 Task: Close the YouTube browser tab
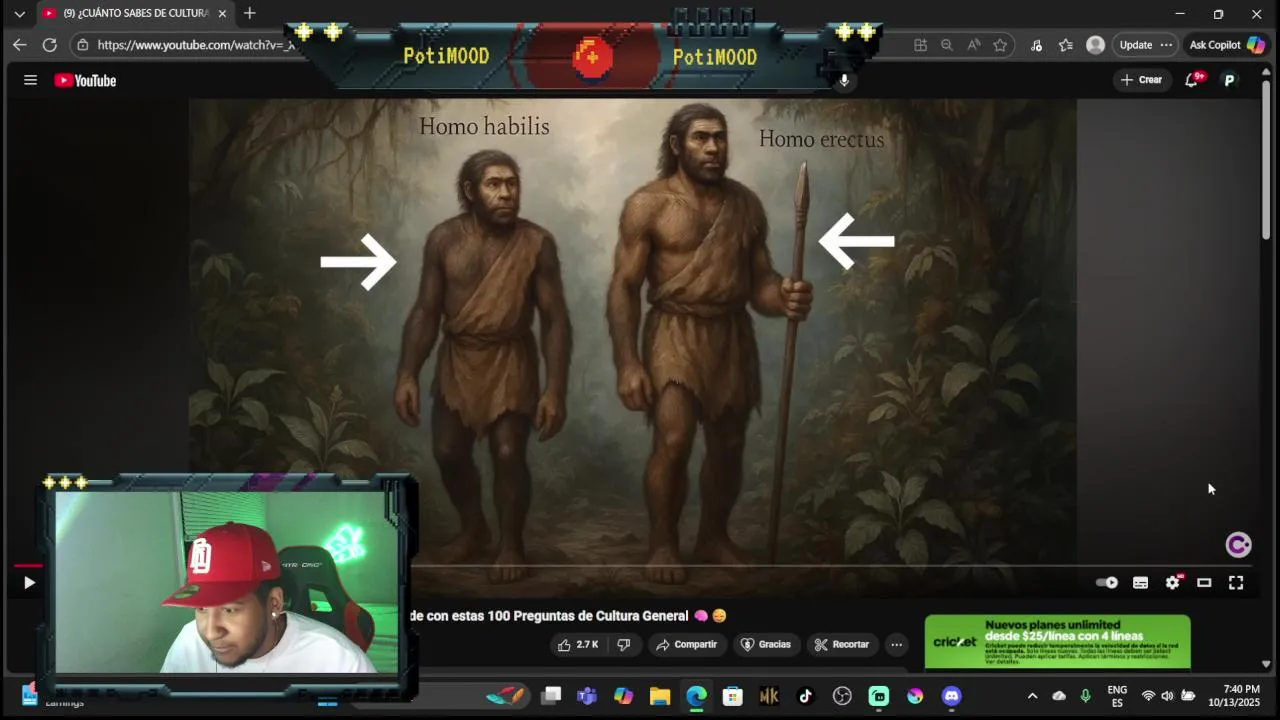click(222, 13)
